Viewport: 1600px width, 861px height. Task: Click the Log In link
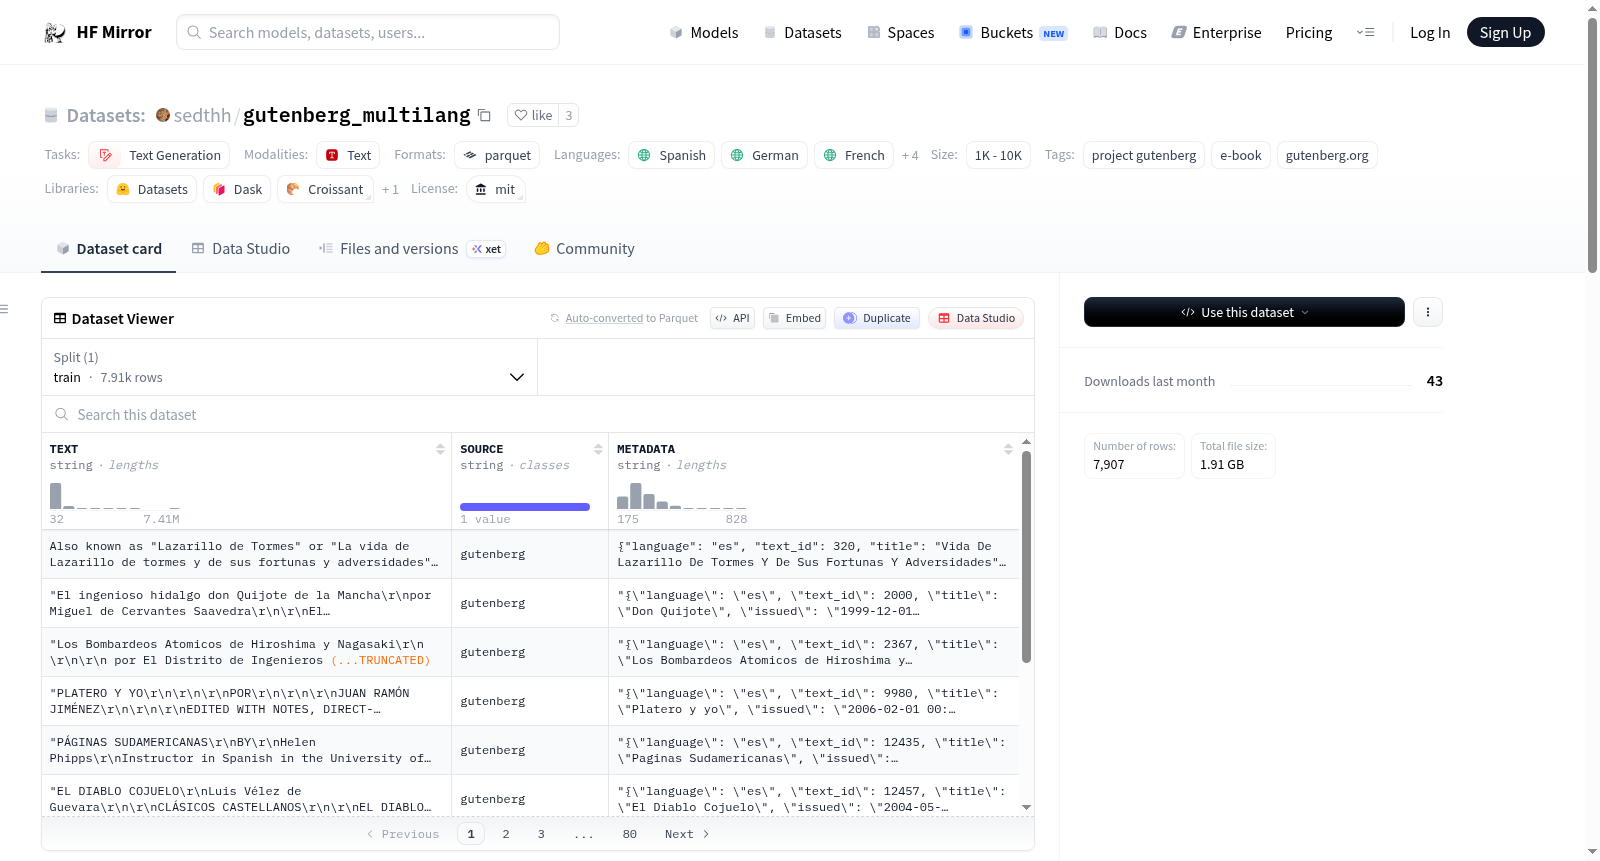pyautogui.click(x=1430, y=33)
